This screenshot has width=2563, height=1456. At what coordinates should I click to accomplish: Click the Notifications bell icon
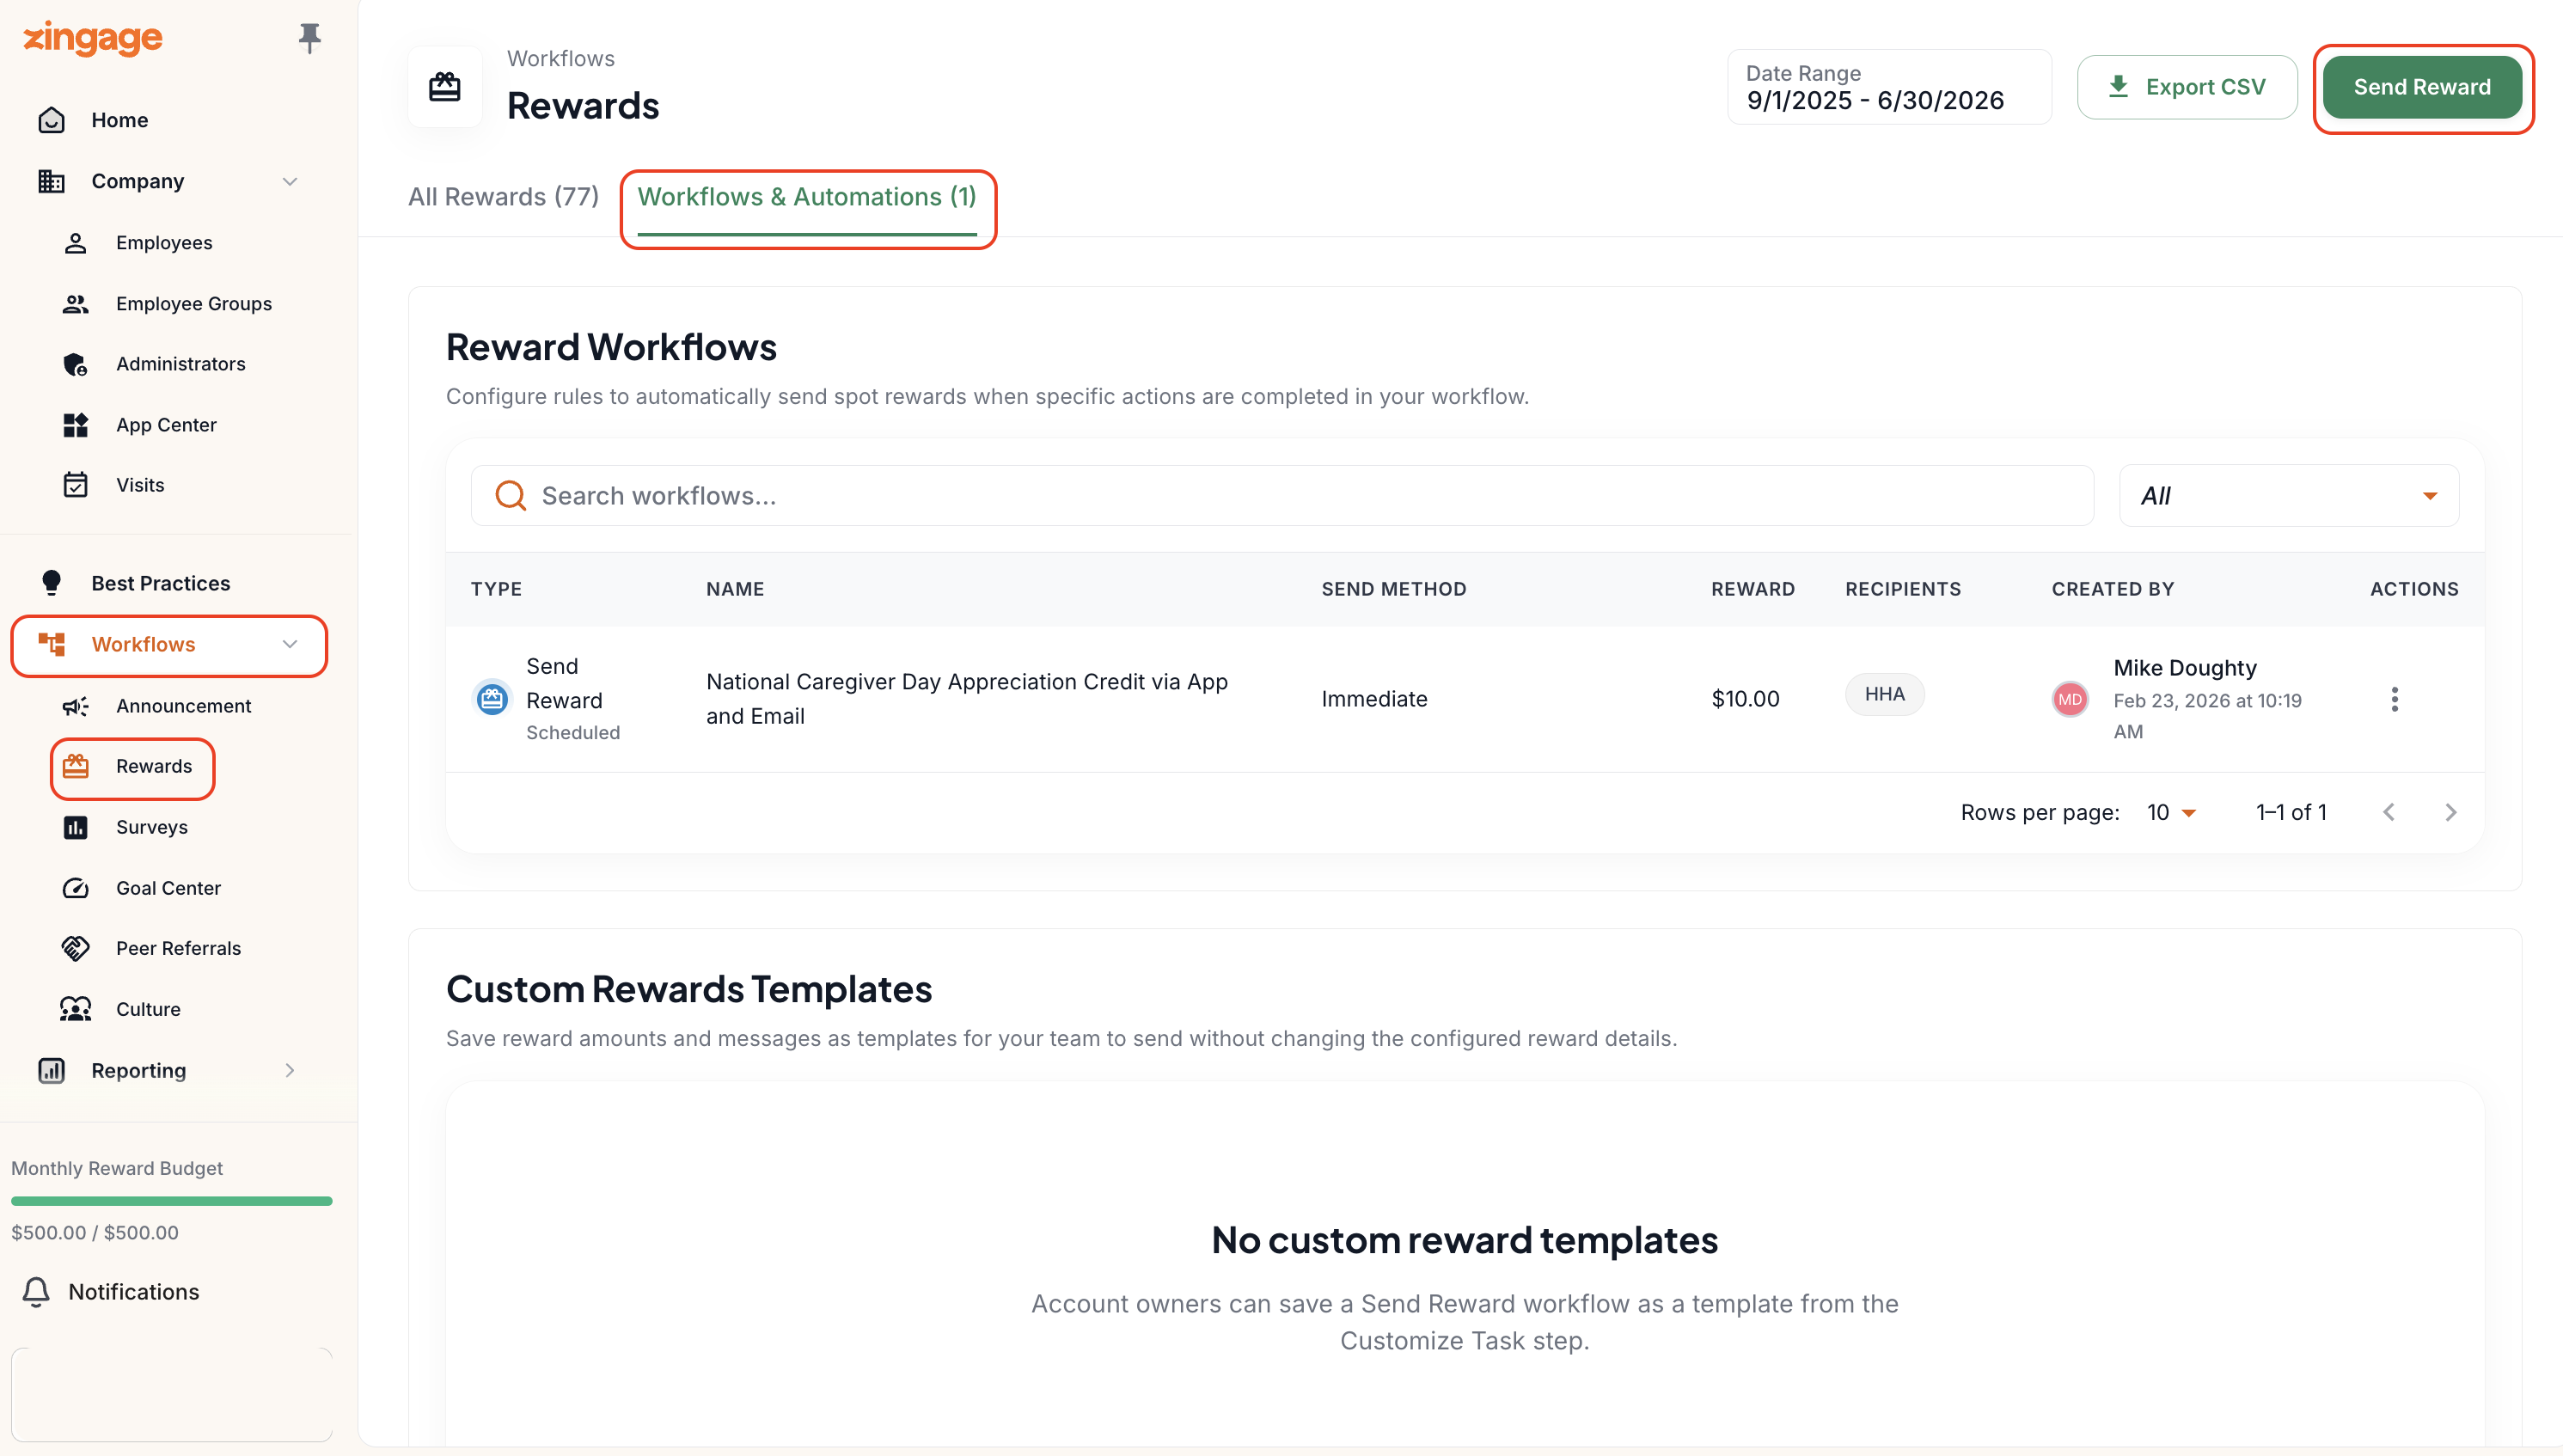pos(36,1292)
